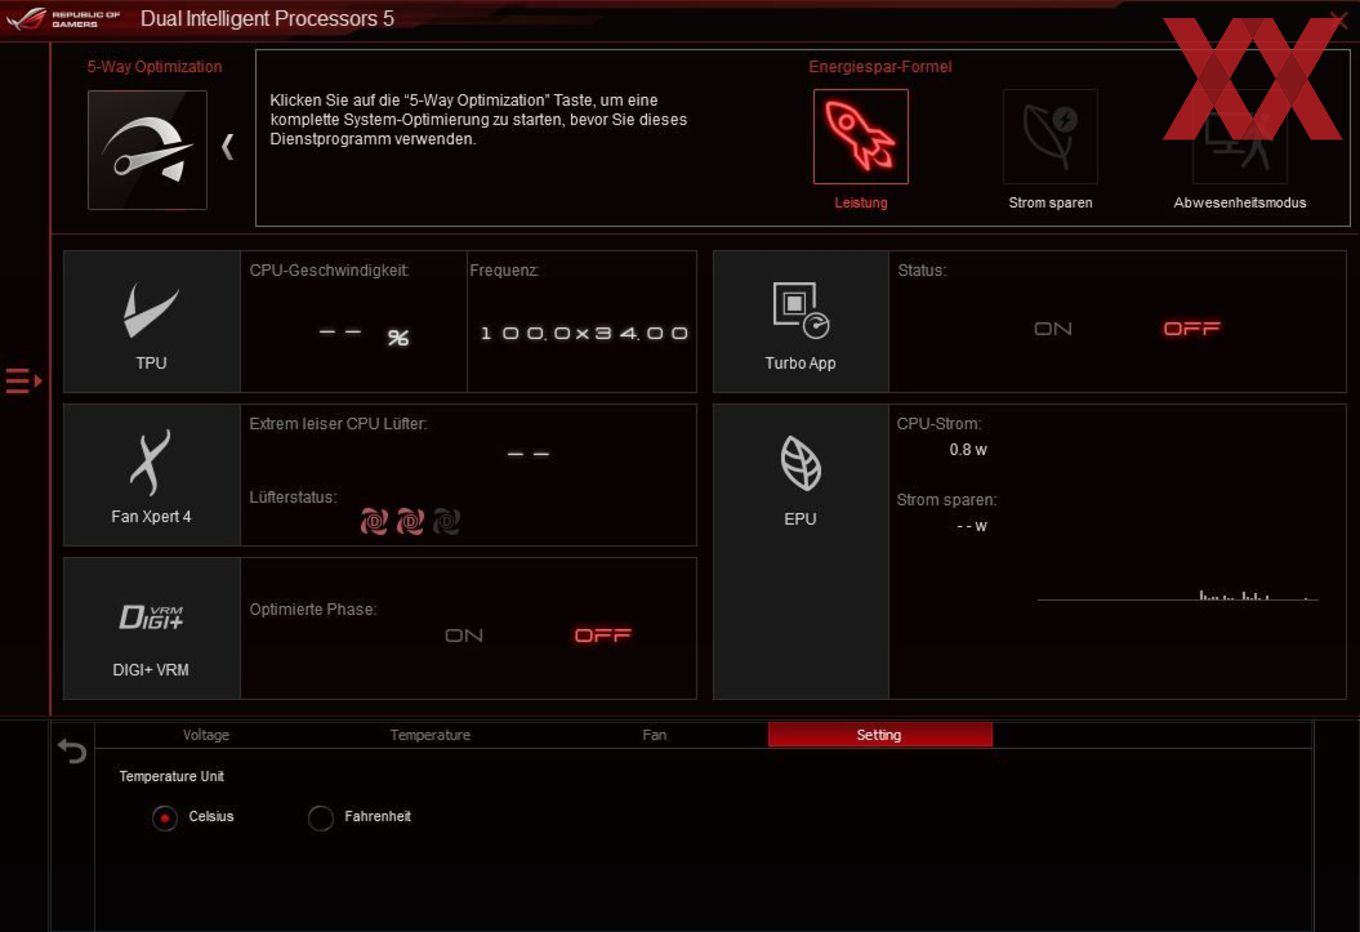This screenshot has height=932, width=1360.
Task: Switch to the Temperature tab
Action: pos(430,735)
